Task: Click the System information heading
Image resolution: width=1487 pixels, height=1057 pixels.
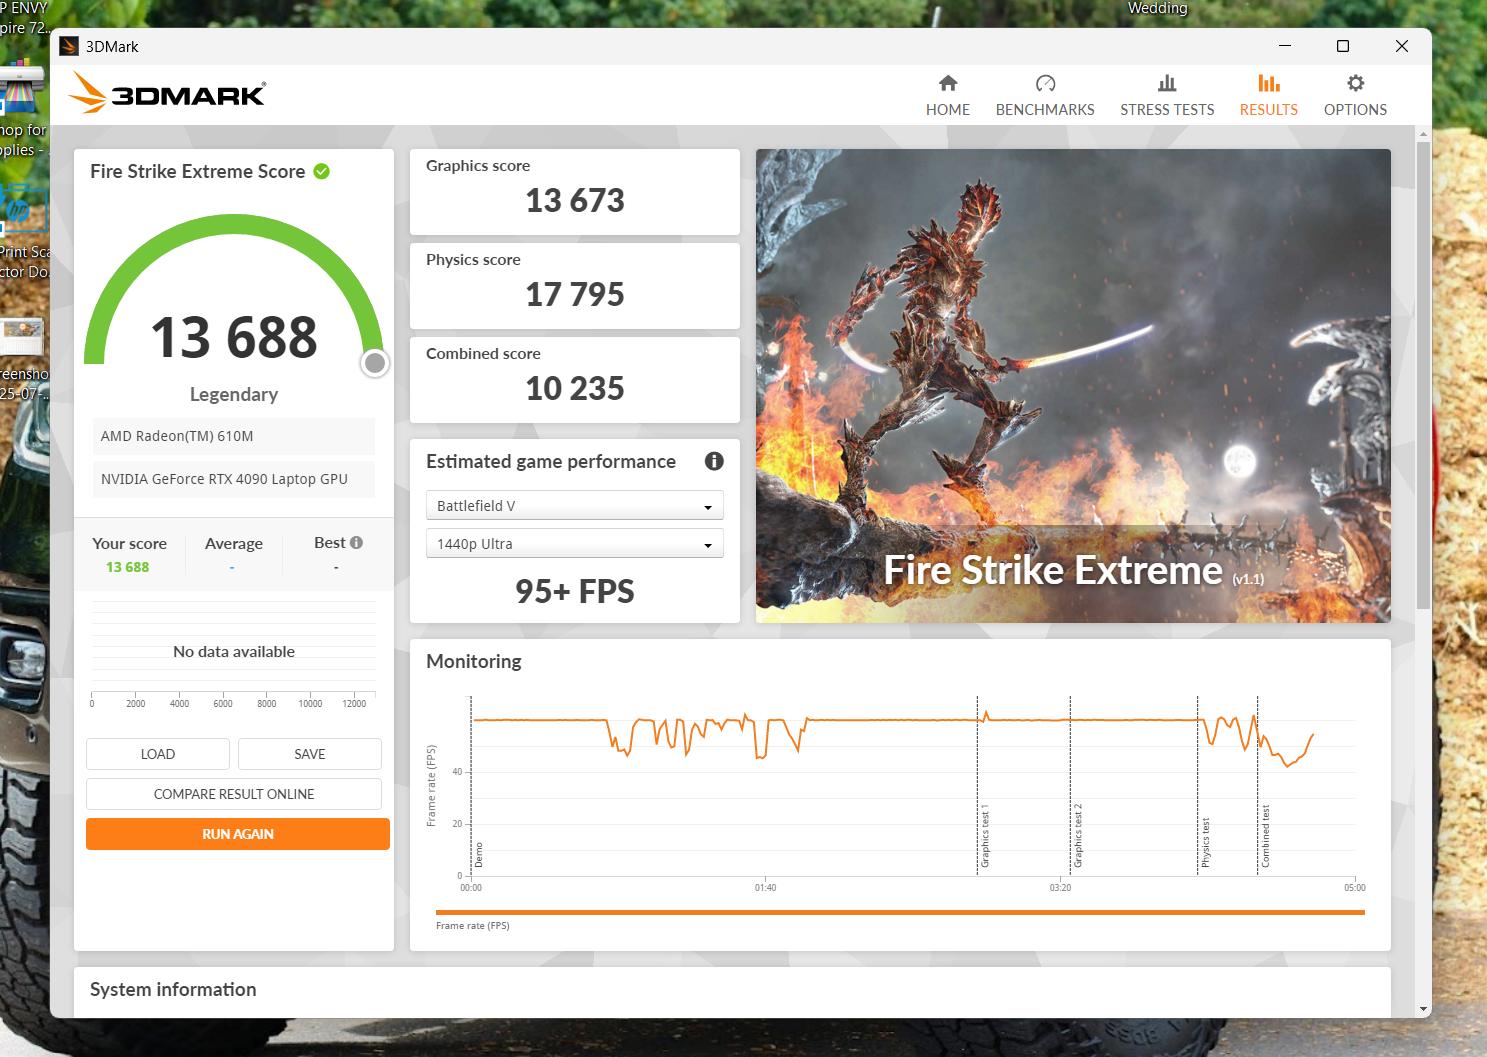Action: (173, 989)
